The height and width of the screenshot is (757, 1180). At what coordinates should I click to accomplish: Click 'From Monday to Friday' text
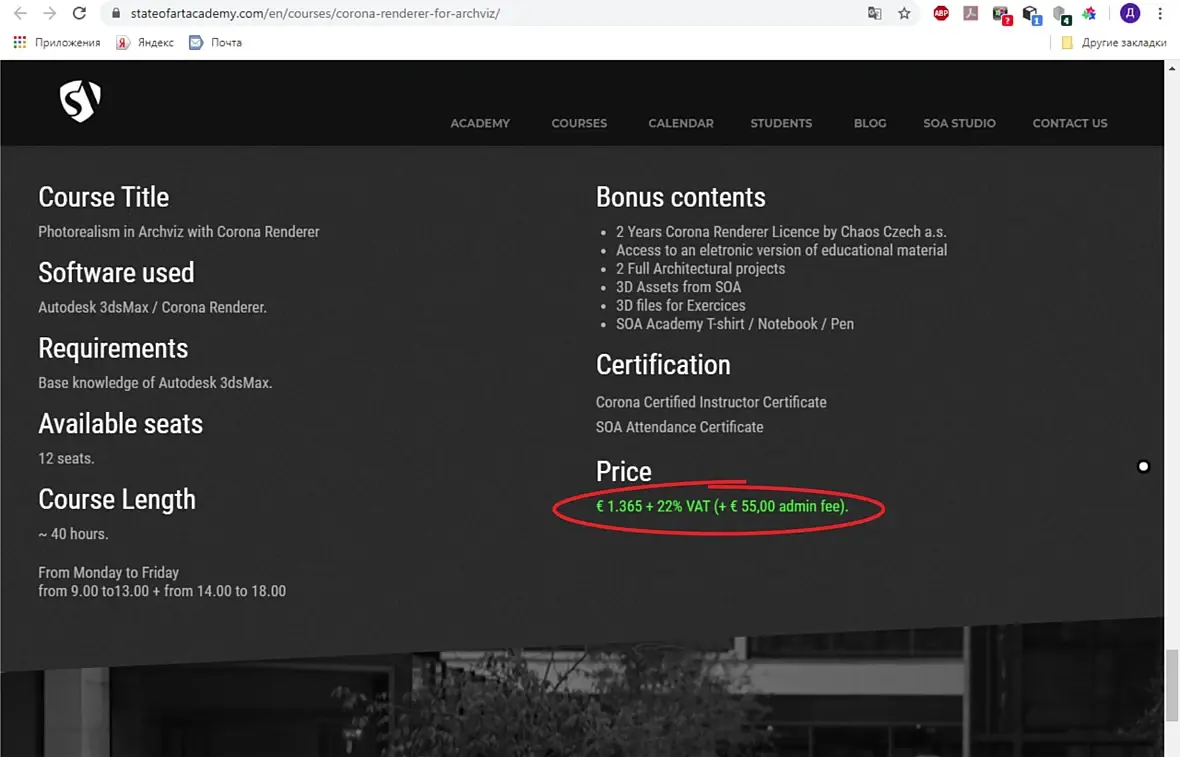coord(108,573)
